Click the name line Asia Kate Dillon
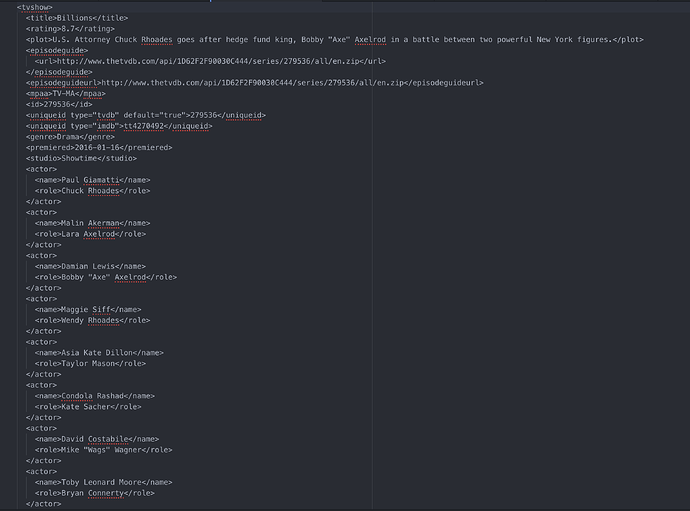Screen dimensions: 690x511 click(x=99, y=353)
